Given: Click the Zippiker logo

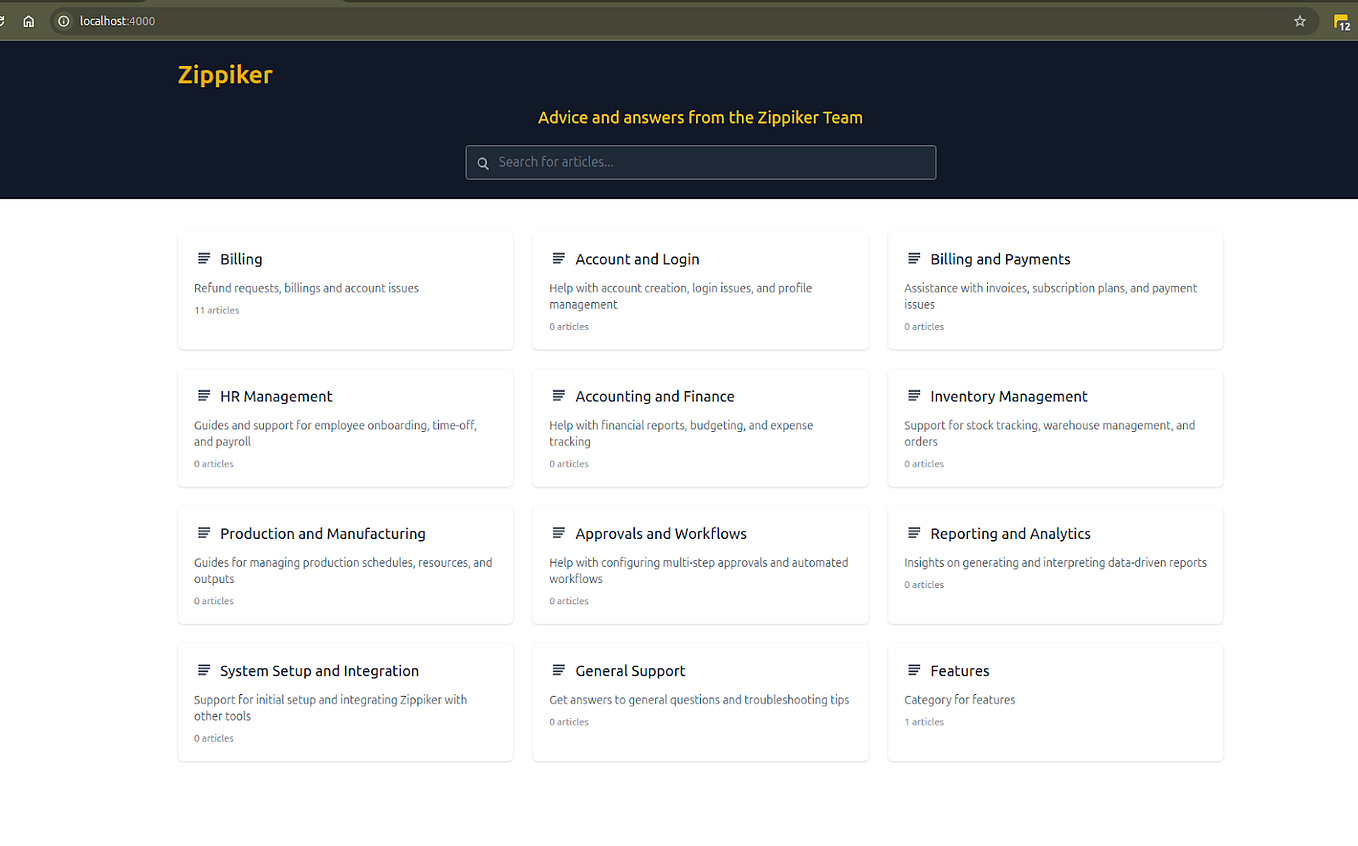Looking at the screenshot, I should 224,74.
